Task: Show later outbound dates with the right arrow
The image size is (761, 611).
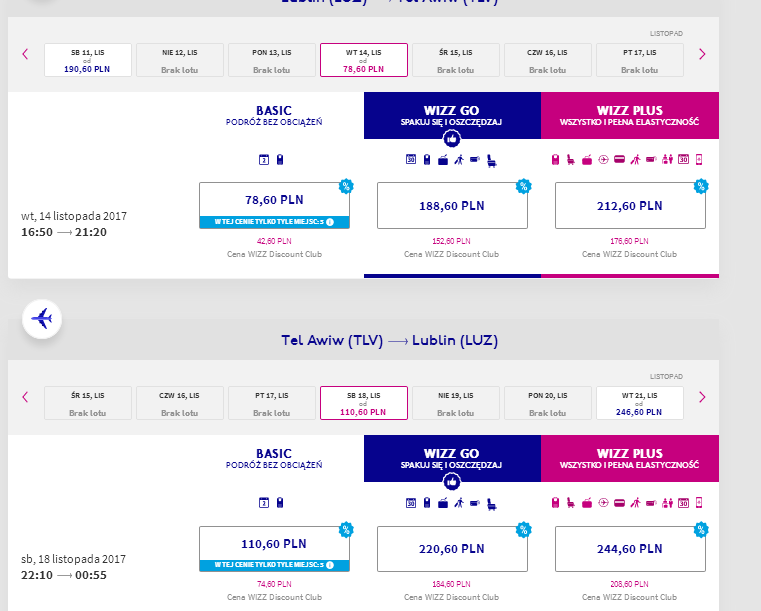Action: [x=702, y=54]
